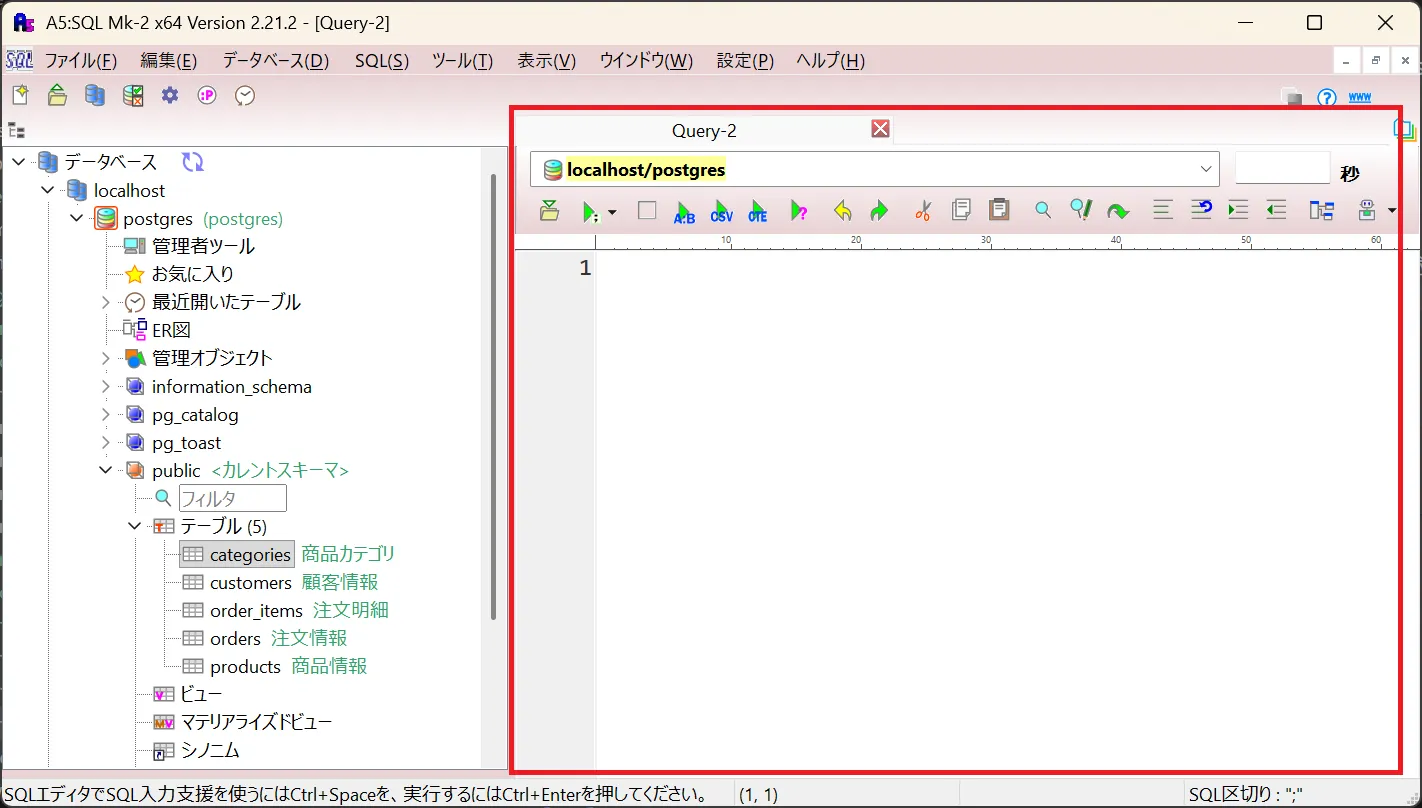1422x808 pixels.
Task: Select the order_items table in tree
Action: [256, 610]
